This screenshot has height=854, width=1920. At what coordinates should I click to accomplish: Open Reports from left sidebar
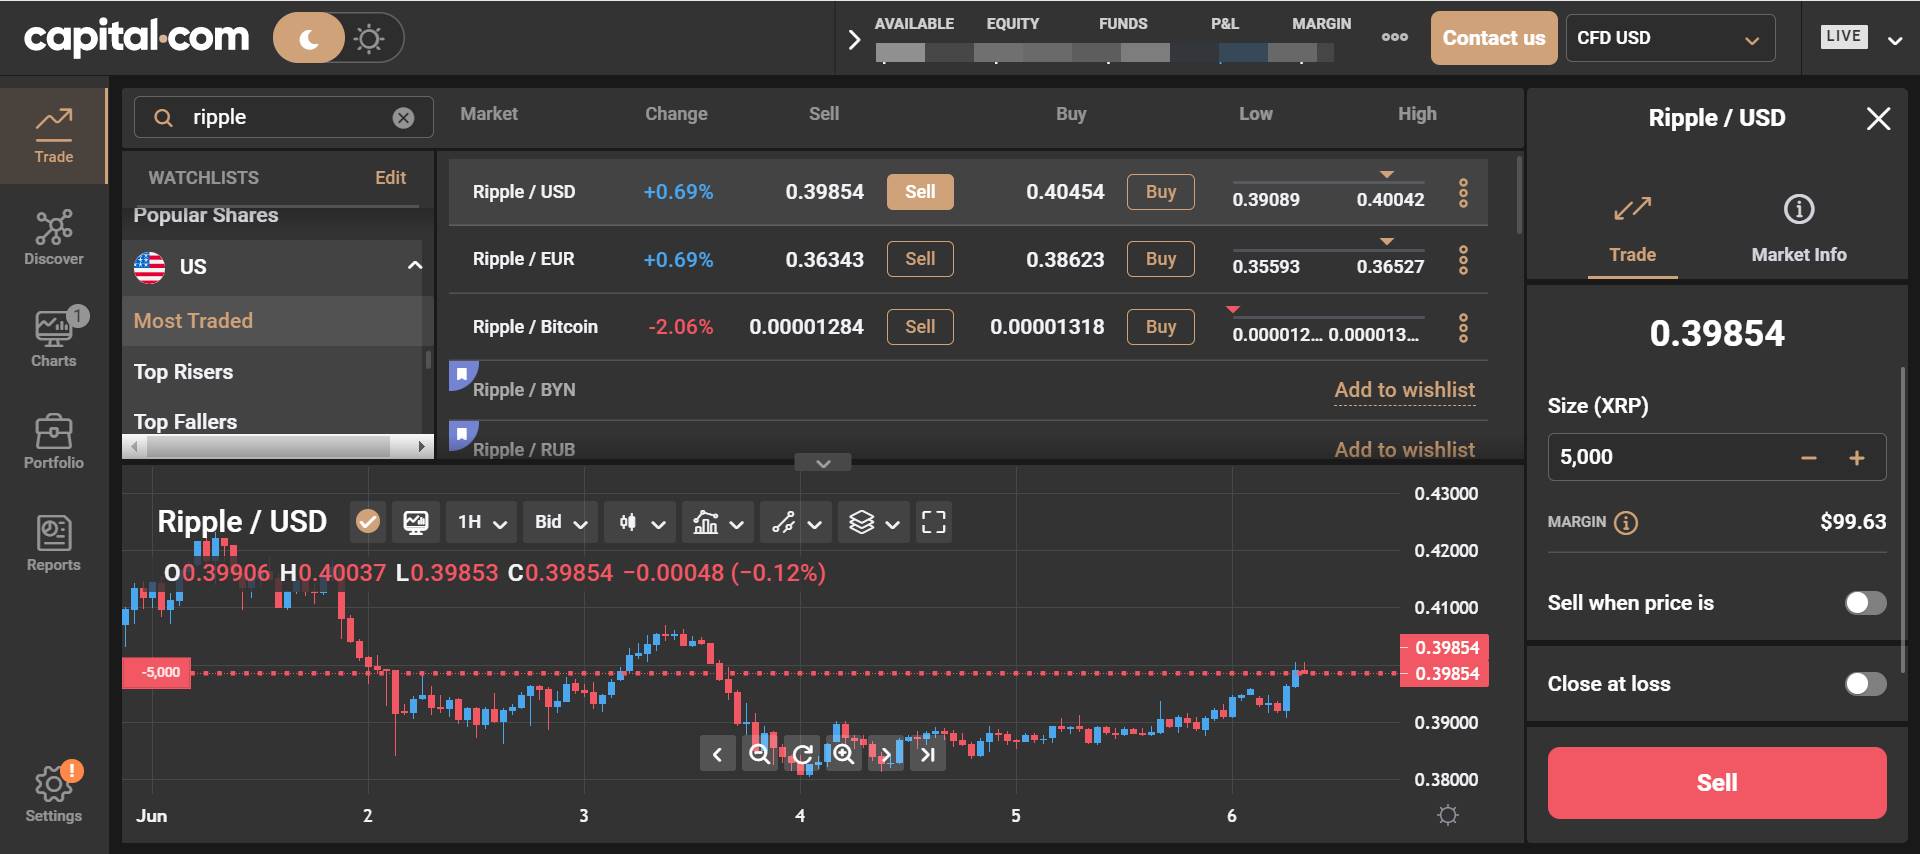[x=54, y=543]
